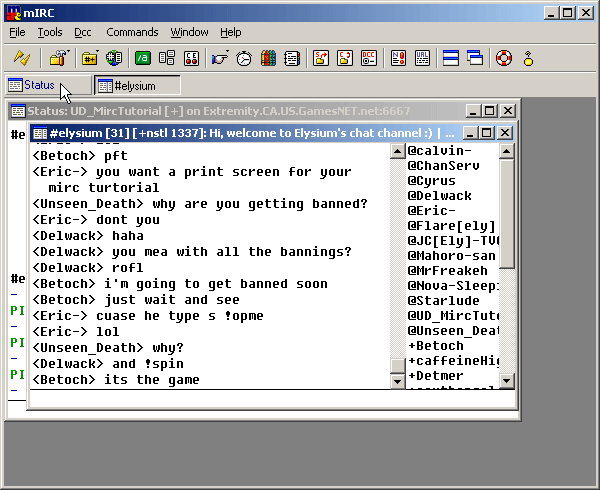Image resolution: width=600 pixels, height=490 pixels.
Task: Close the #elysium channel window
Action: click(x=505, y=133)
